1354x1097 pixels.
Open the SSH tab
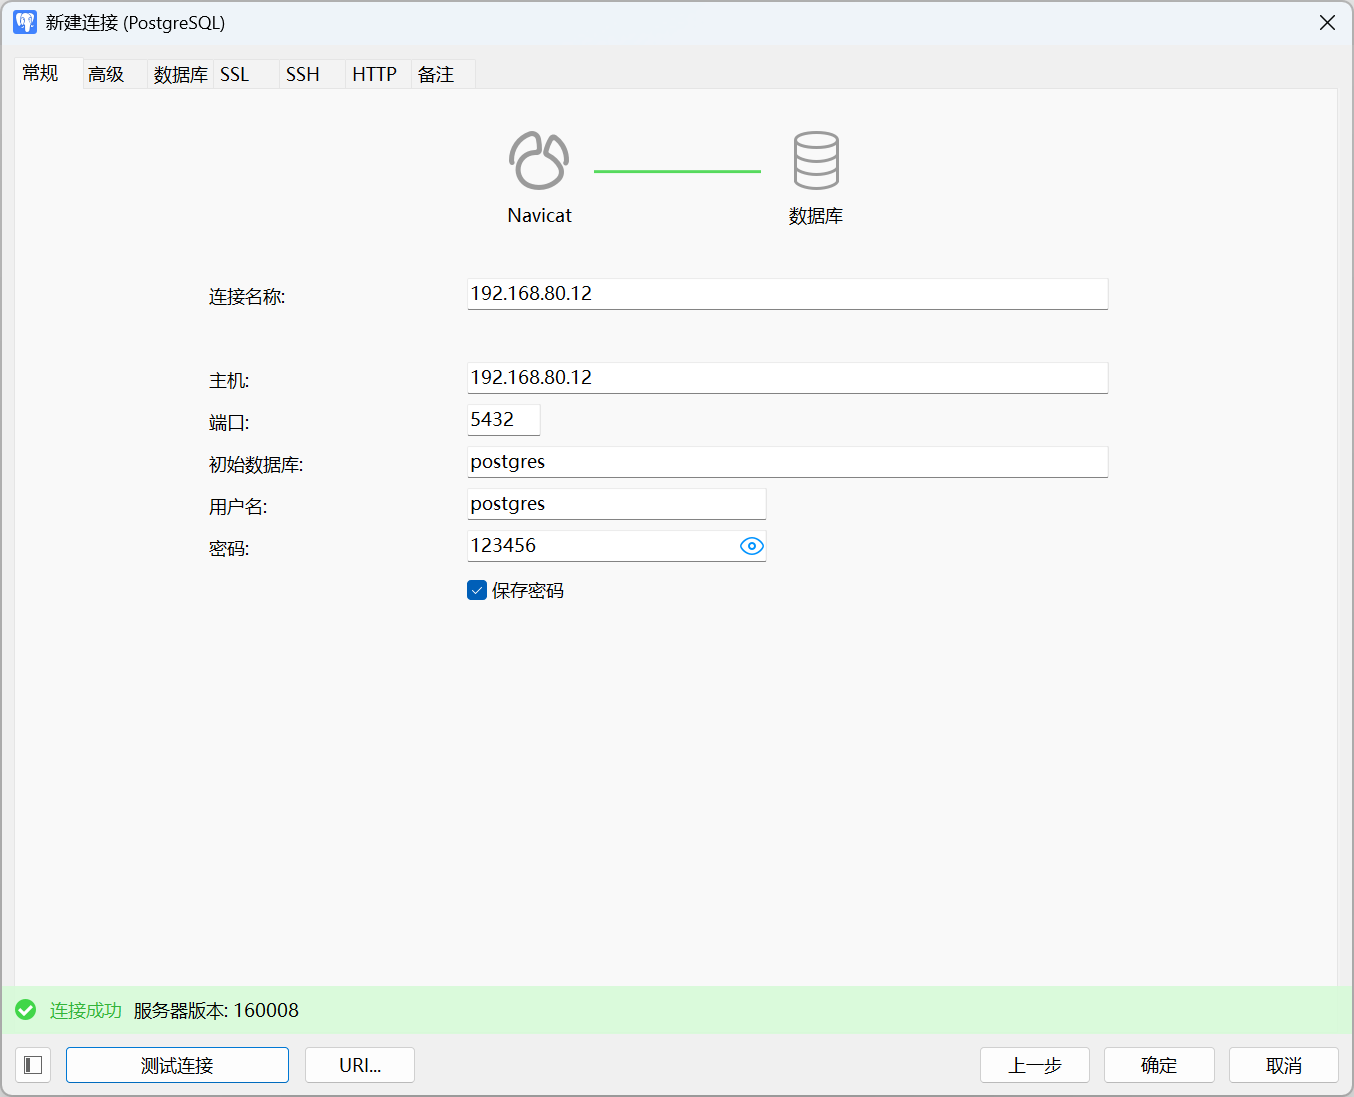pyautogui.click(x=303, y=74)
